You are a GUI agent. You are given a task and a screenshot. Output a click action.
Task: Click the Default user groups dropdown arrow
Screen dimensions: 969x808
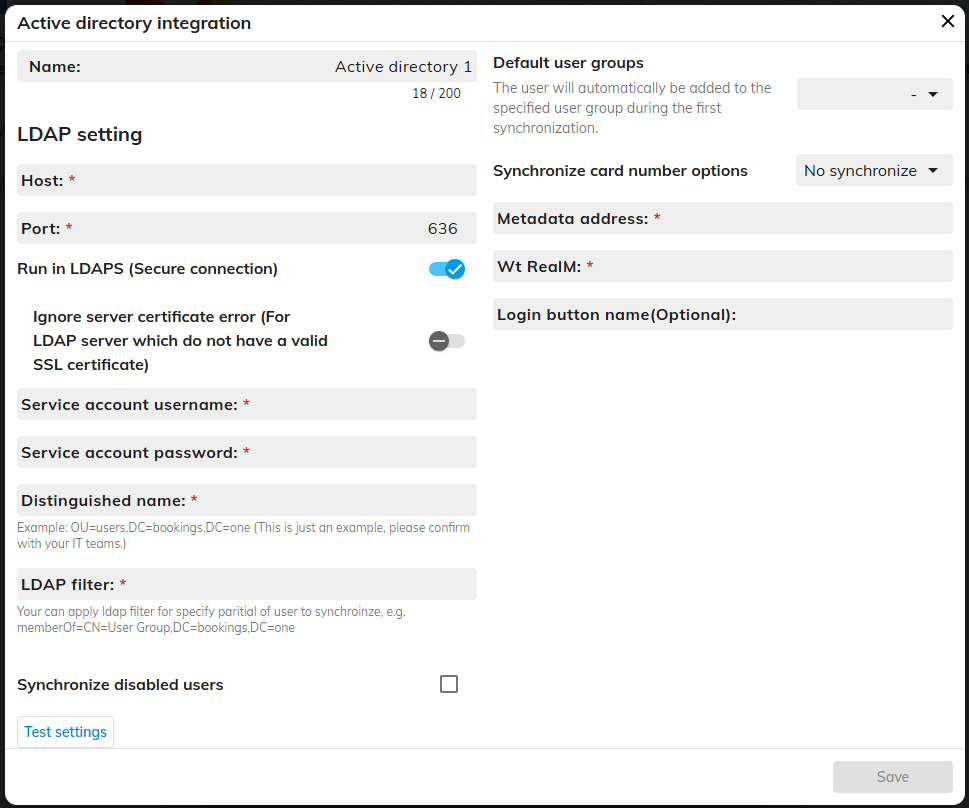933,94
